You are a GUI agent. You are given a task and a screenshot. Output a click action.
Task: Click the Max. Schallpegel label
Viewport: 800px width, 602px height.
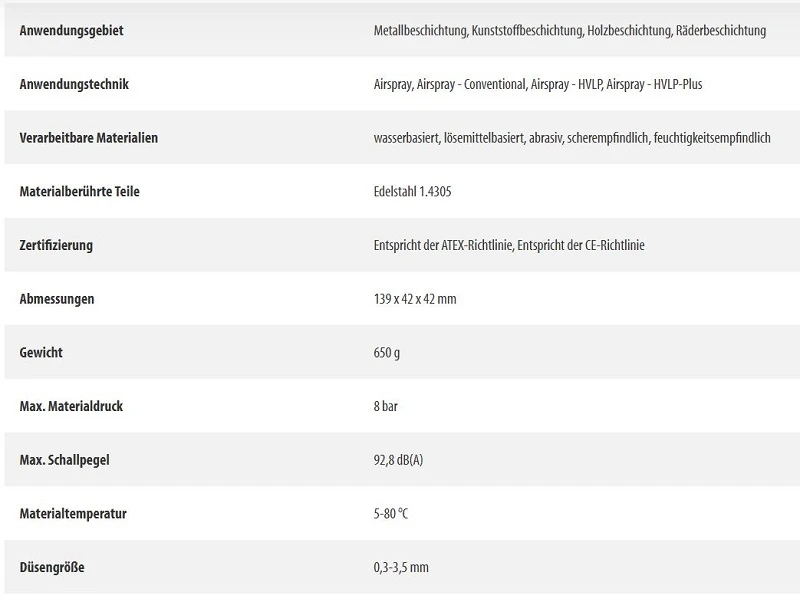tap(64, 460)
